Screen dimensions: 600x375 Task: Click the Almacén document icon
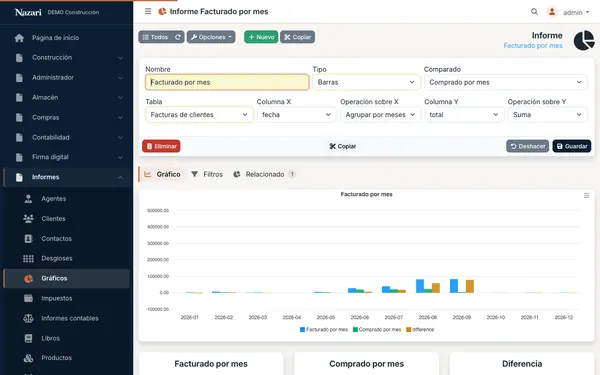point(19,98)
